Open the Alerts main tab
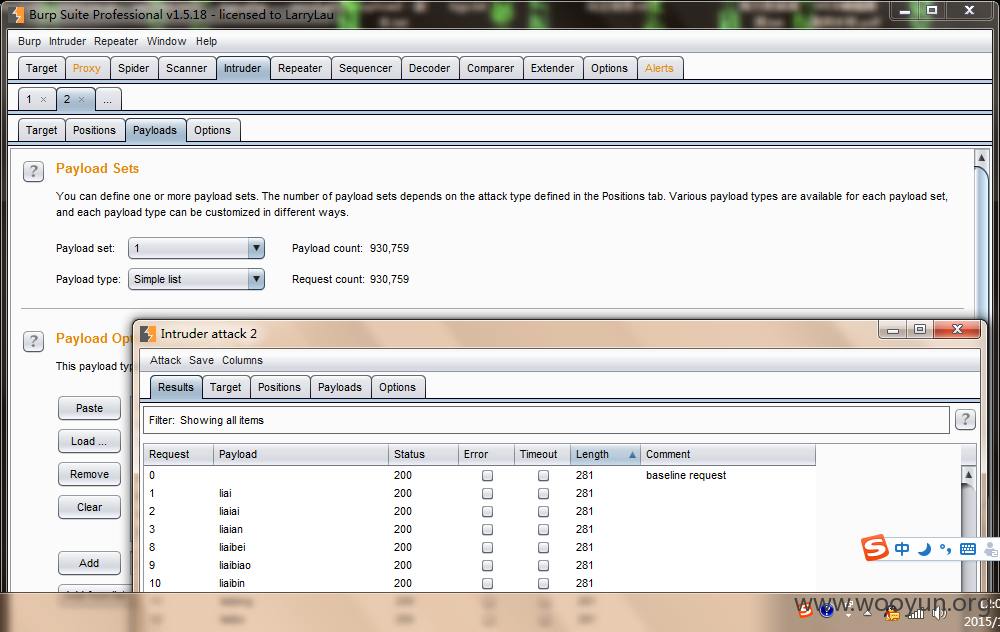Image resolution: width=1000 pixels, height=632 pixels. [659, 68]
